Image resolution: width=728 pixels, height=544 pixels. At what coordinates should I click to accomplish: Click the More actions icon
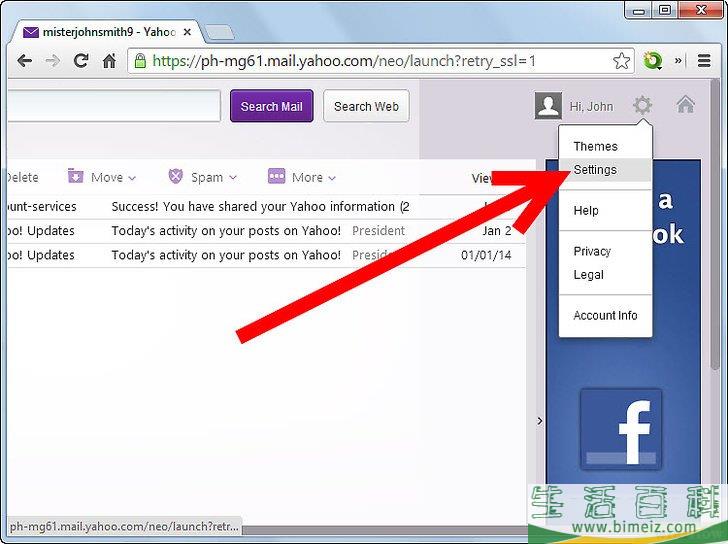pyautogui.click(x=276, y=176)
